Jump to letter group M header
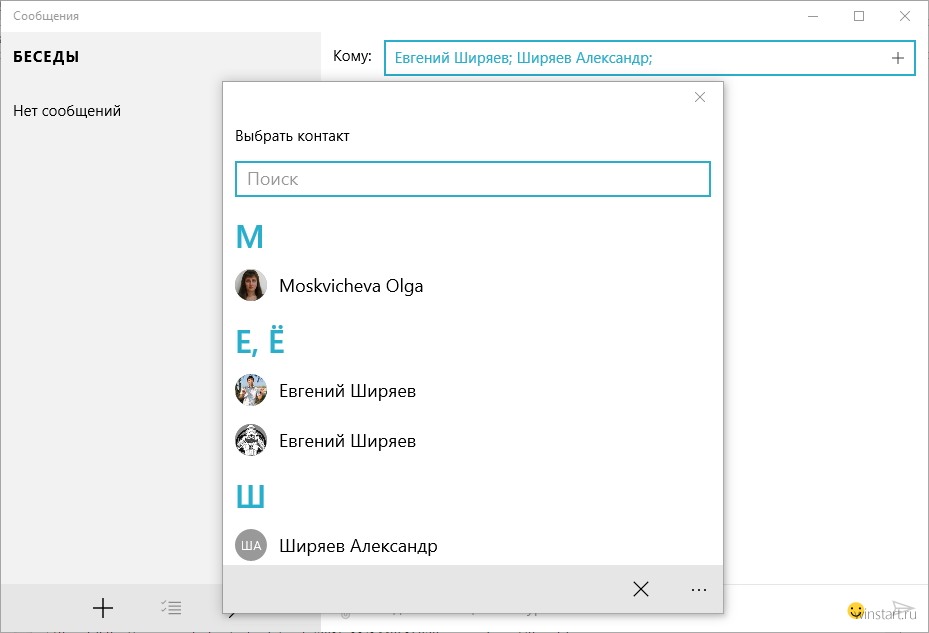The height and width of the screenshot is (633, 929). pos(249,237)
